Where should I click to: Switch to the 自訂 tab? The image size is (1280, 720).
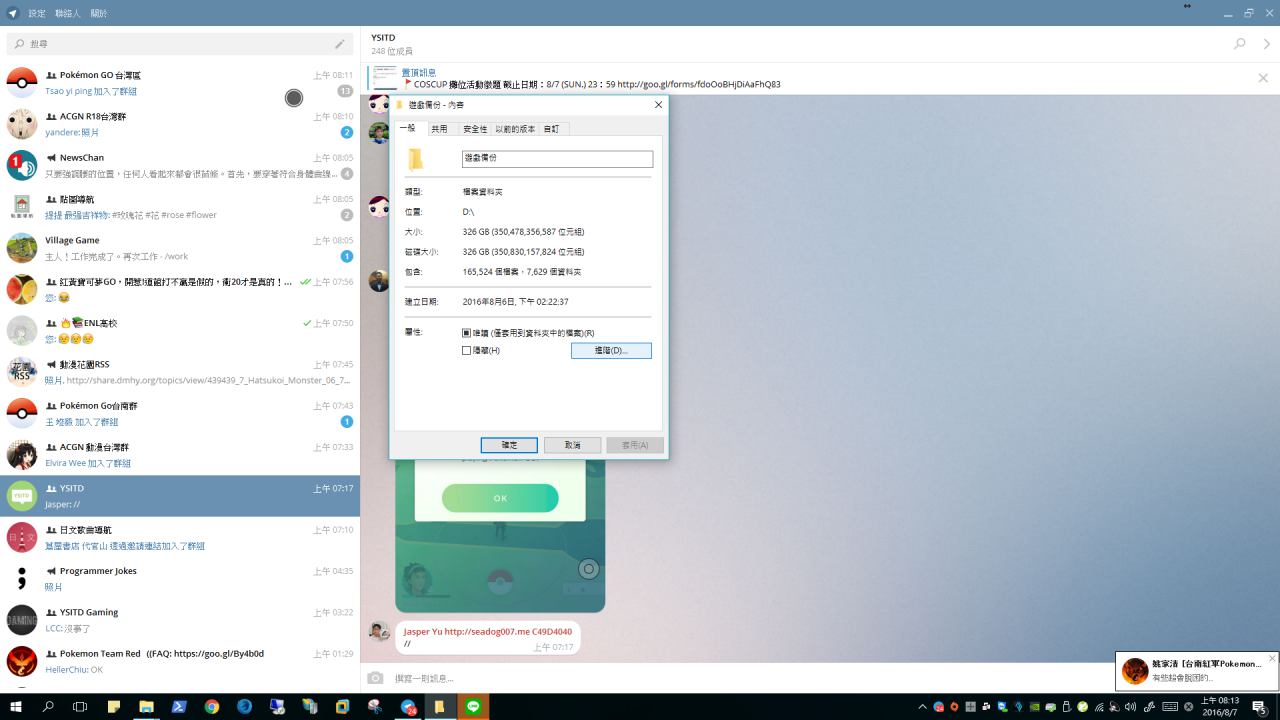click(552, 129)
